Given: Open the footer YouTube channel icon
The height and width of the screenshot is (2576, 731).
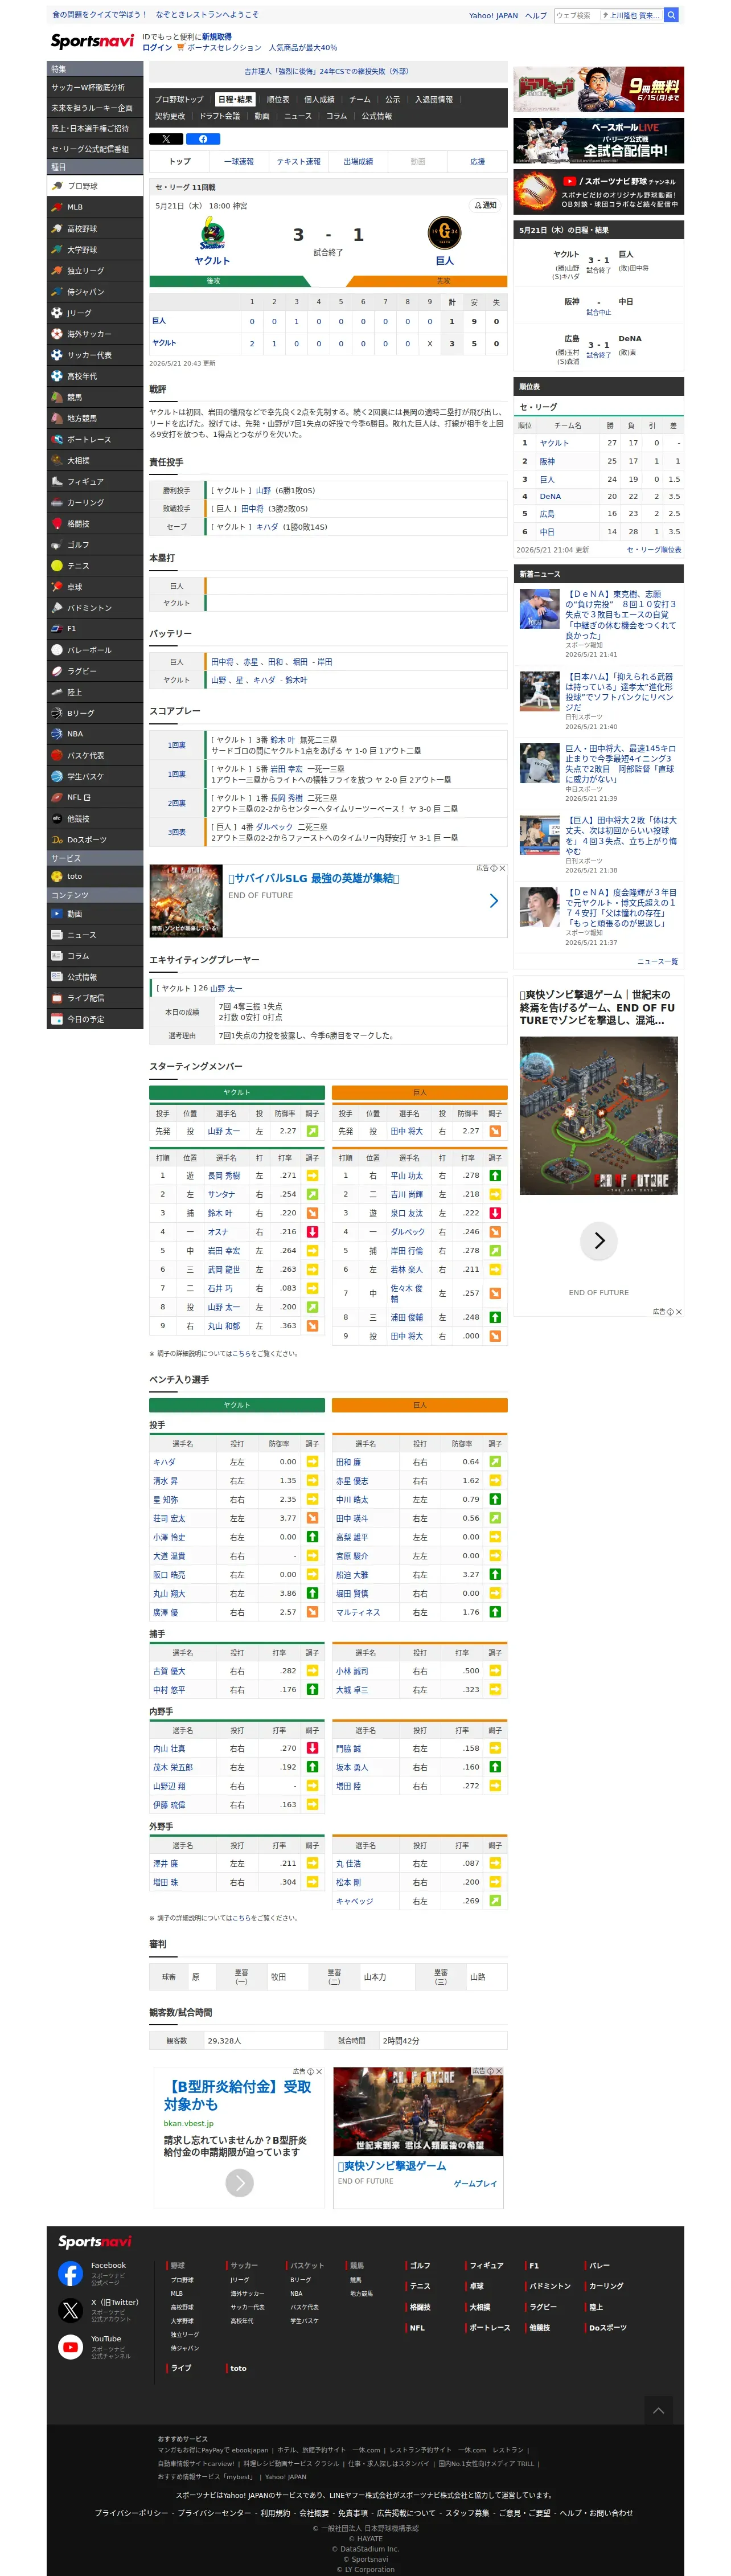Looking at the screenshot, I should tap(70, 2347).
